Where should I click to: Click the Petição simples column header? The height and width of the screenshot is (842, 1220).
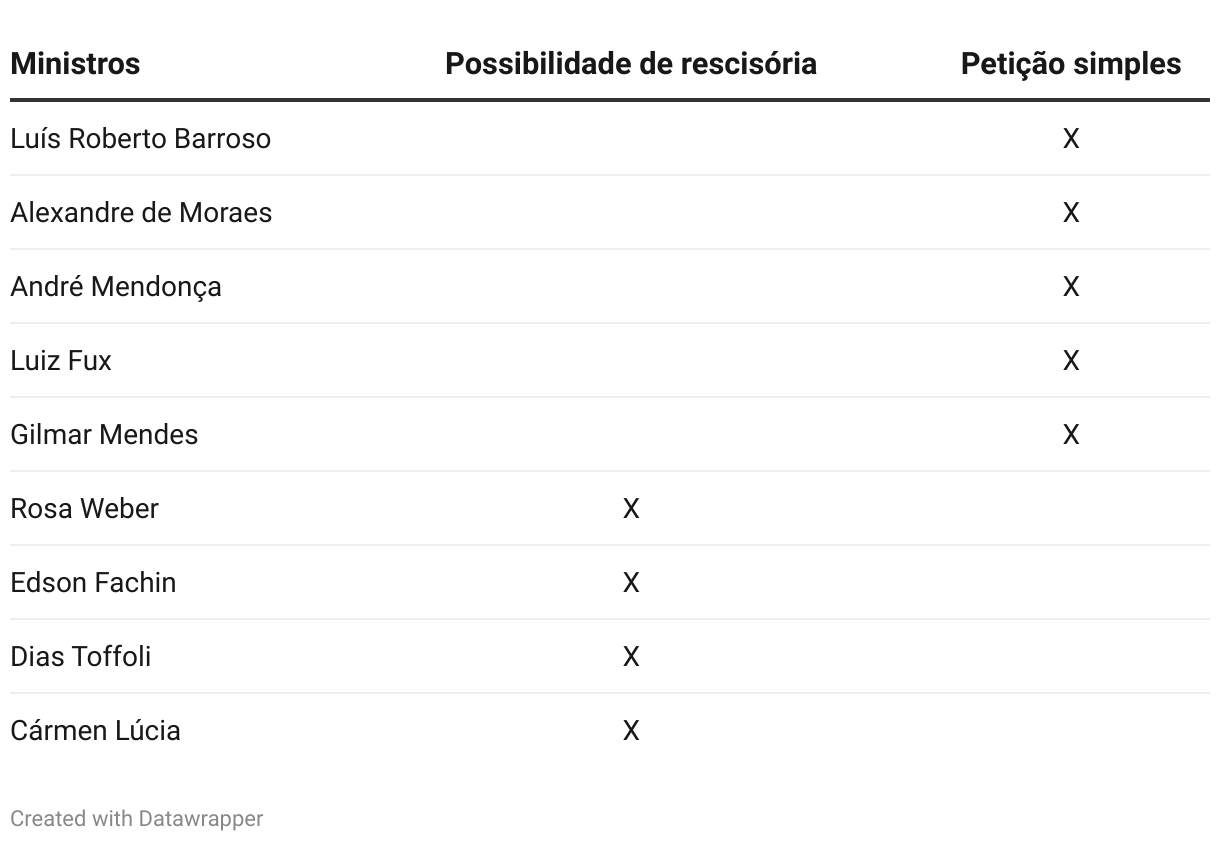(x=1070, y=64)
